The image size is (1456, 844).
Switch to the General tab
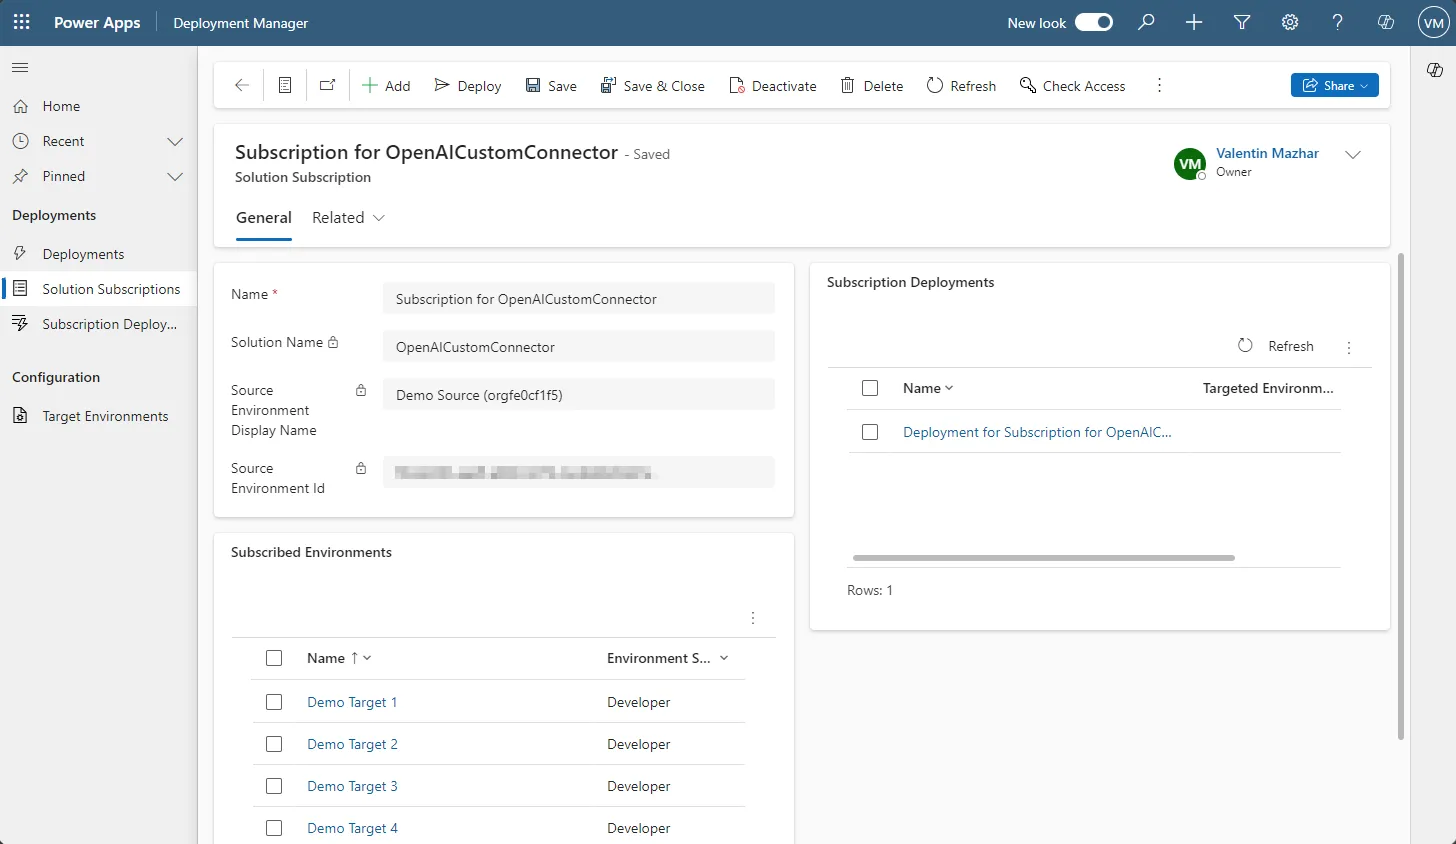264,218
